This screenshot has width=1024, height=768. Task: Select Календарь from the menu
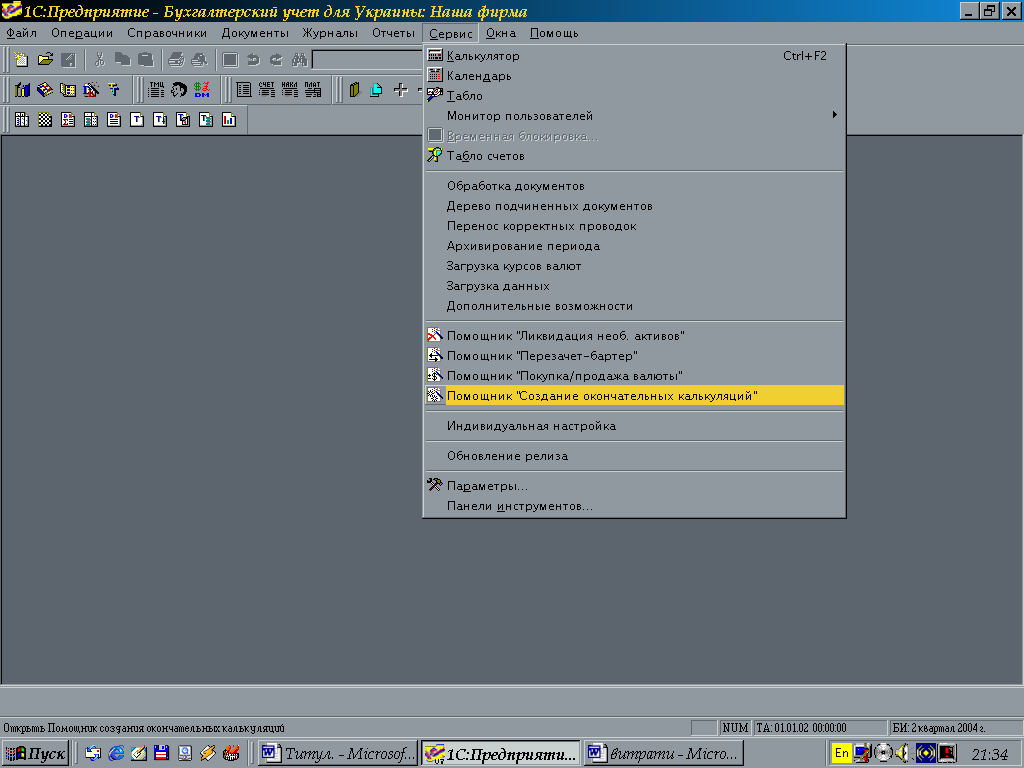pos(634,76)
